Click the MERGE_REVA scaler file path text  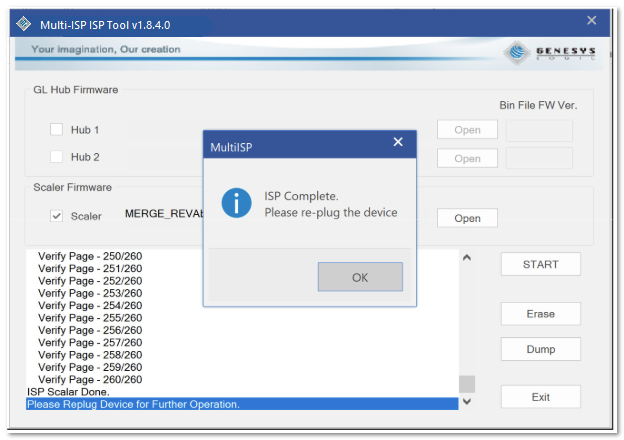164,214
